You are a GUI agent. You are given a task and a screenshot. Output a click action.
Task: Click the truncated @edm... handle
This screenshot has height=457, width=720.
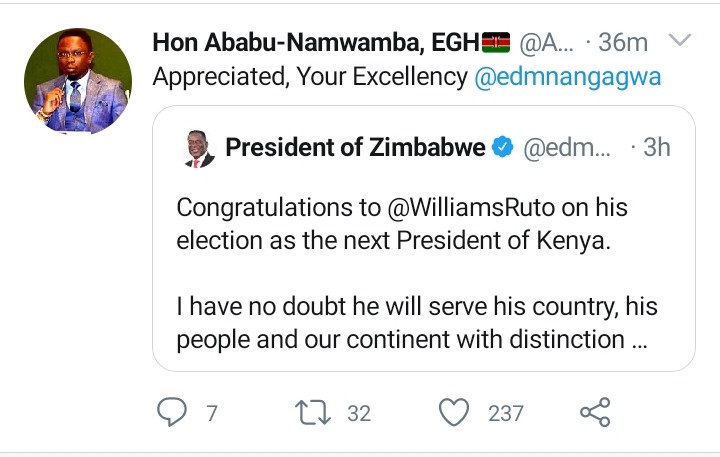tap(567, 148)
